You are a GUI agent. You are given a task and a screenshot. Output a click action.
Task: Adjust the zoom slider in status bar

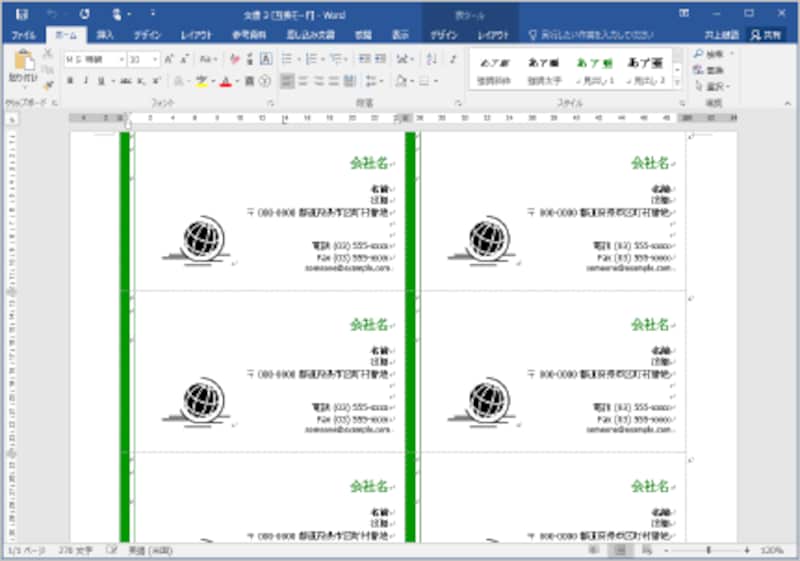click(708, 550)
